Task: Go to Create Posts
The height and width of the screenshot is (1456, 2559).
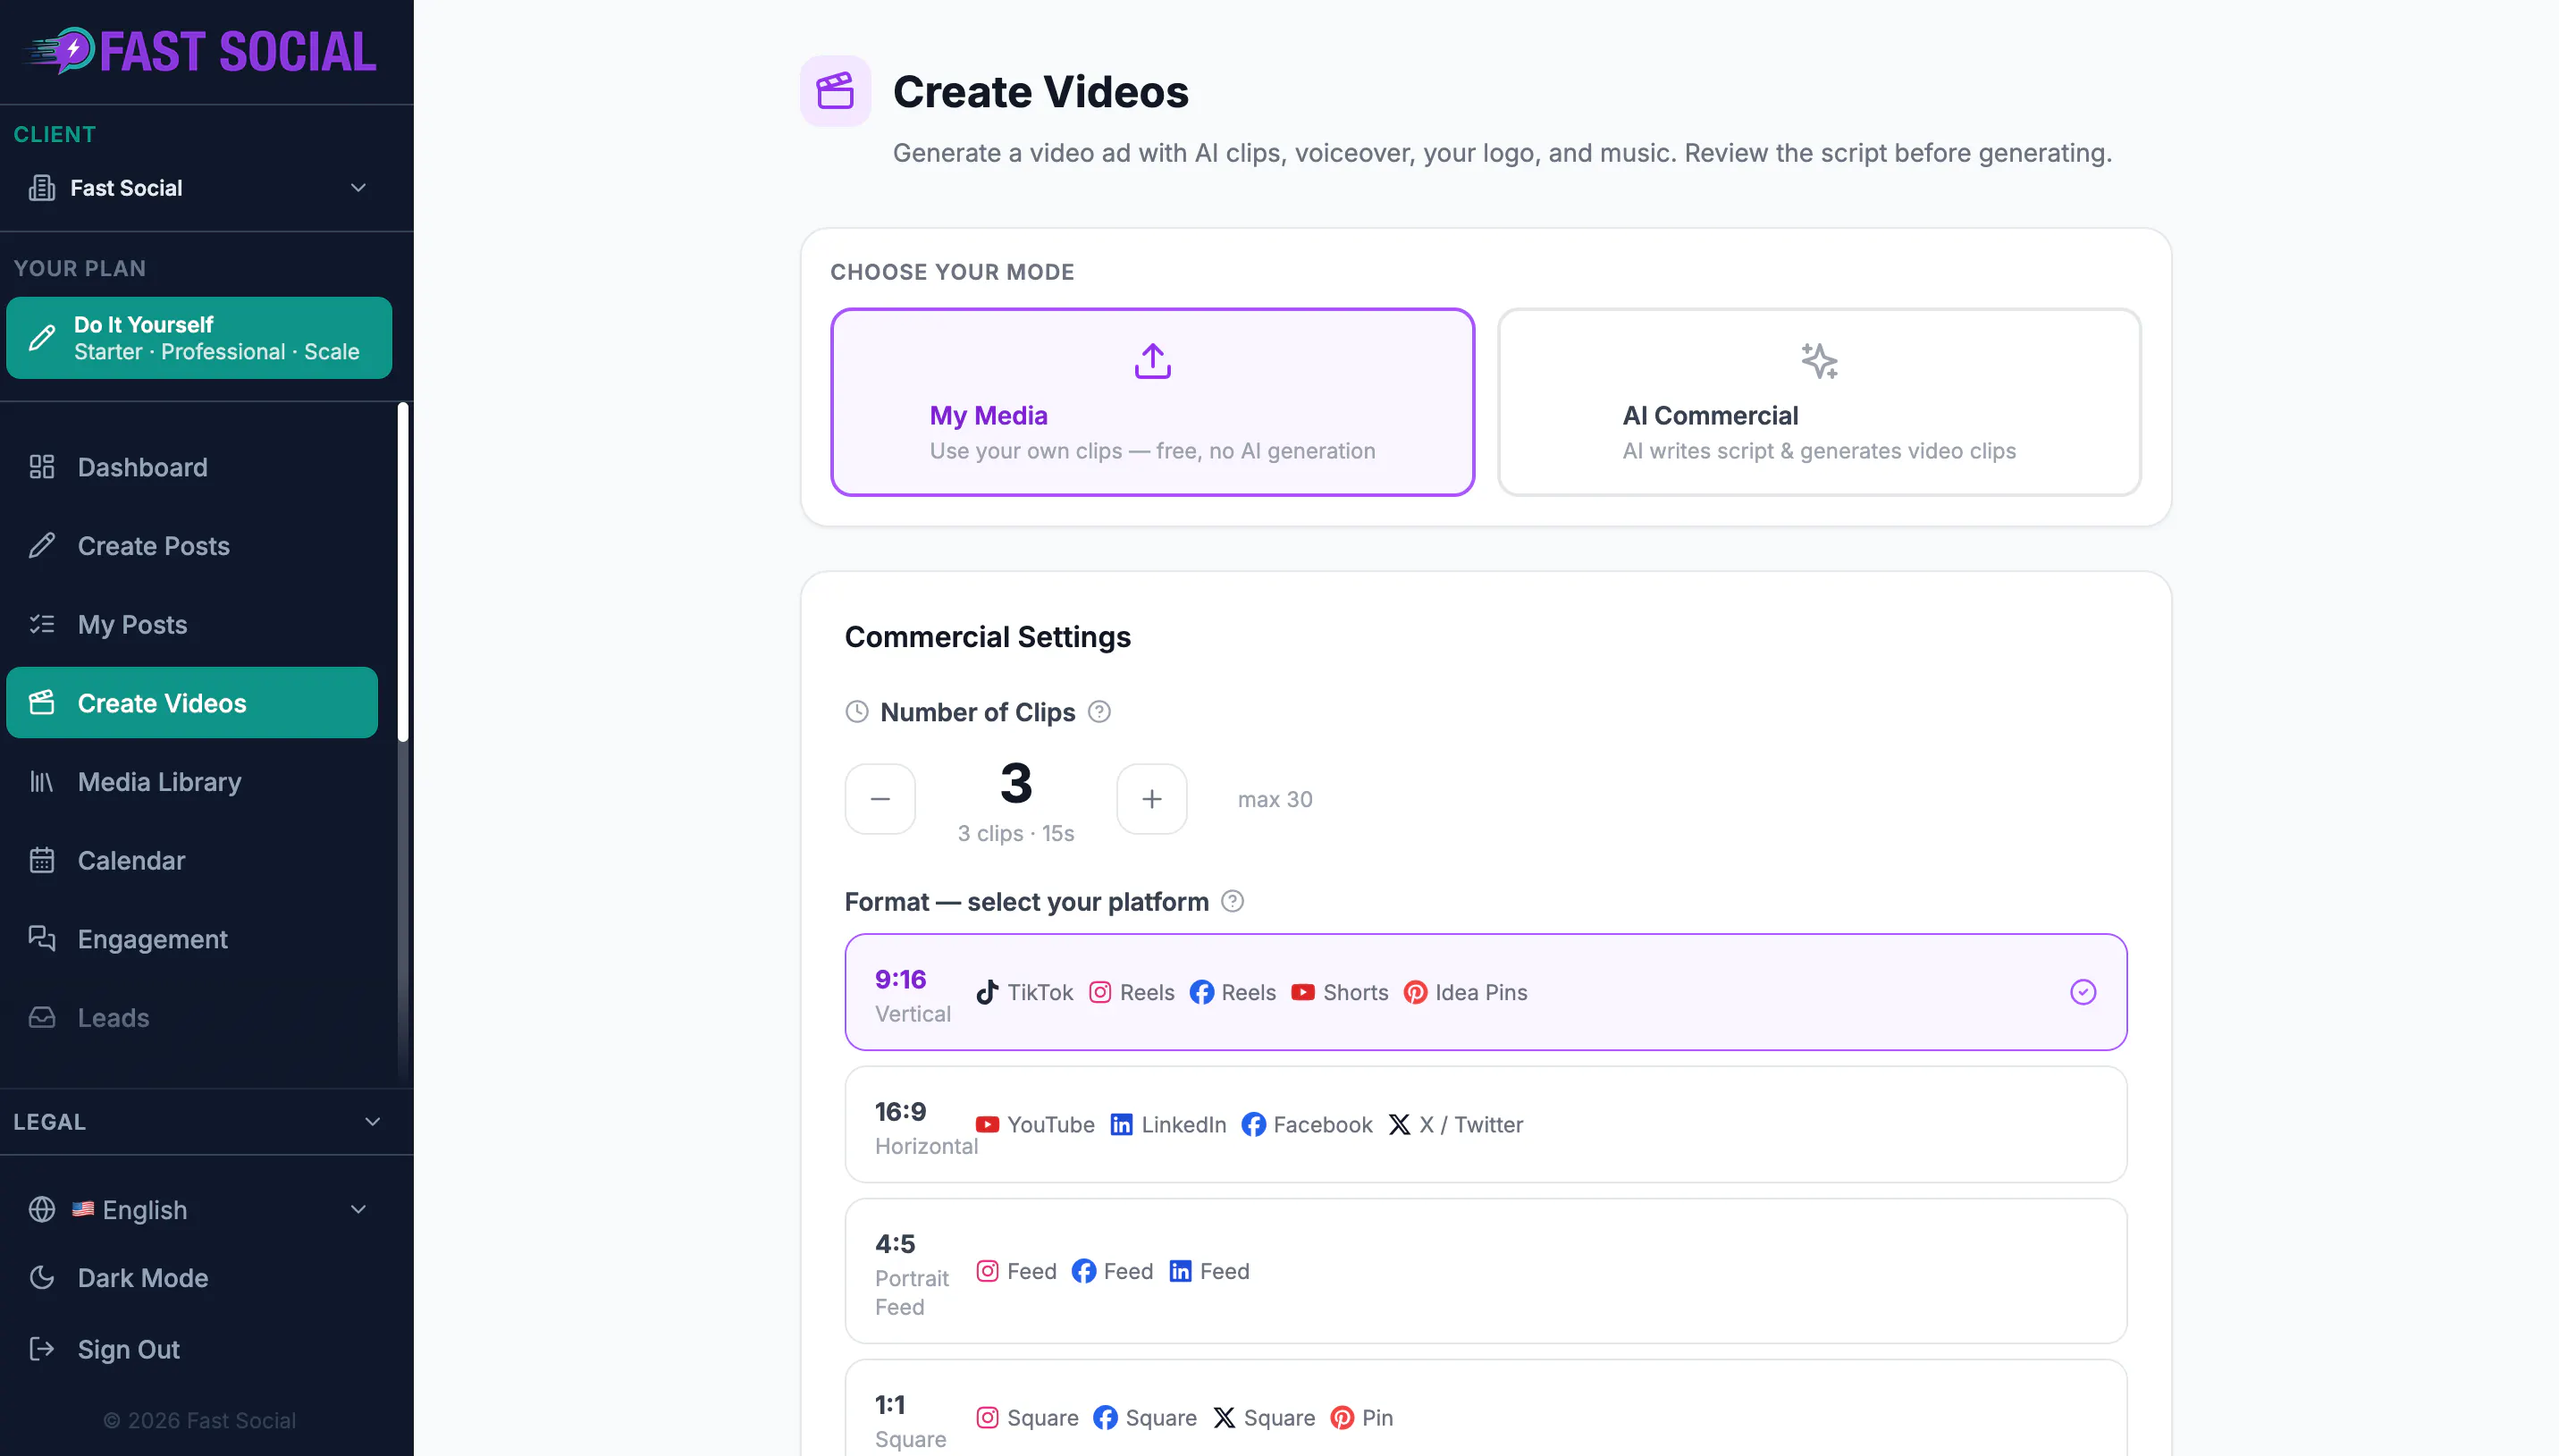Action: pyautogui.click(x=192, y=546)
